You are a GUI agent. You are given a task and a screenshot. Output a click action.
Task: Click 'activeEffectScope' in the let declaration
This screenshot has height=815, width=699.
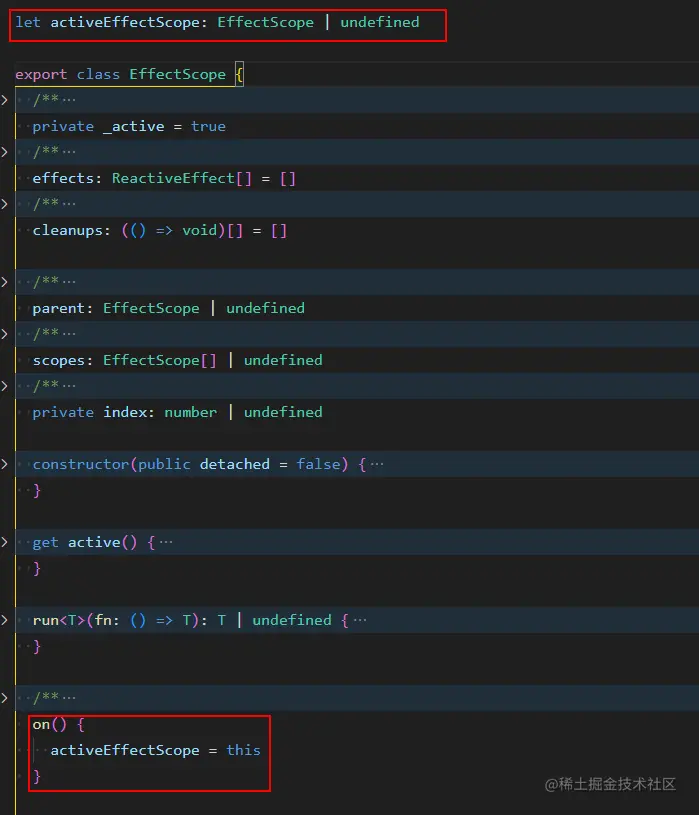125,22
